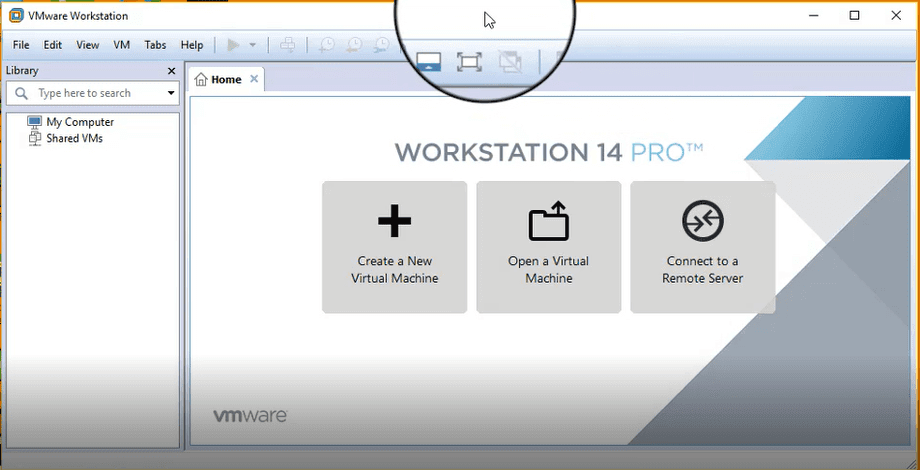Enter full screen mode via toolbar icon
This screenshot has width=920, height=470.
pos(468,62)
